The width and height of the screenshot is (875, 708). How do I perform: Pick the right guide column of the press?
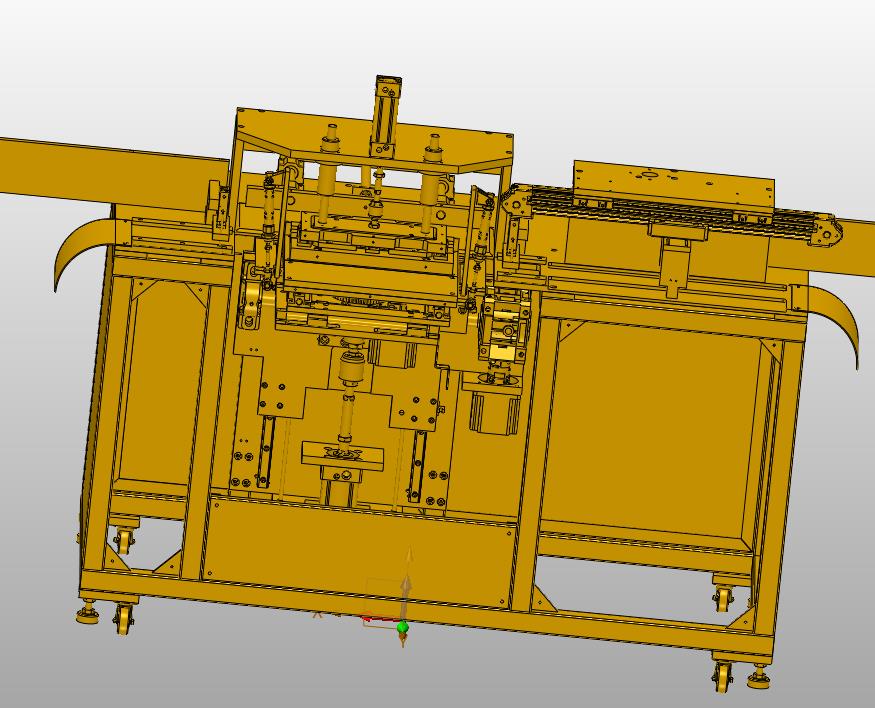click(x=431, y=184)
